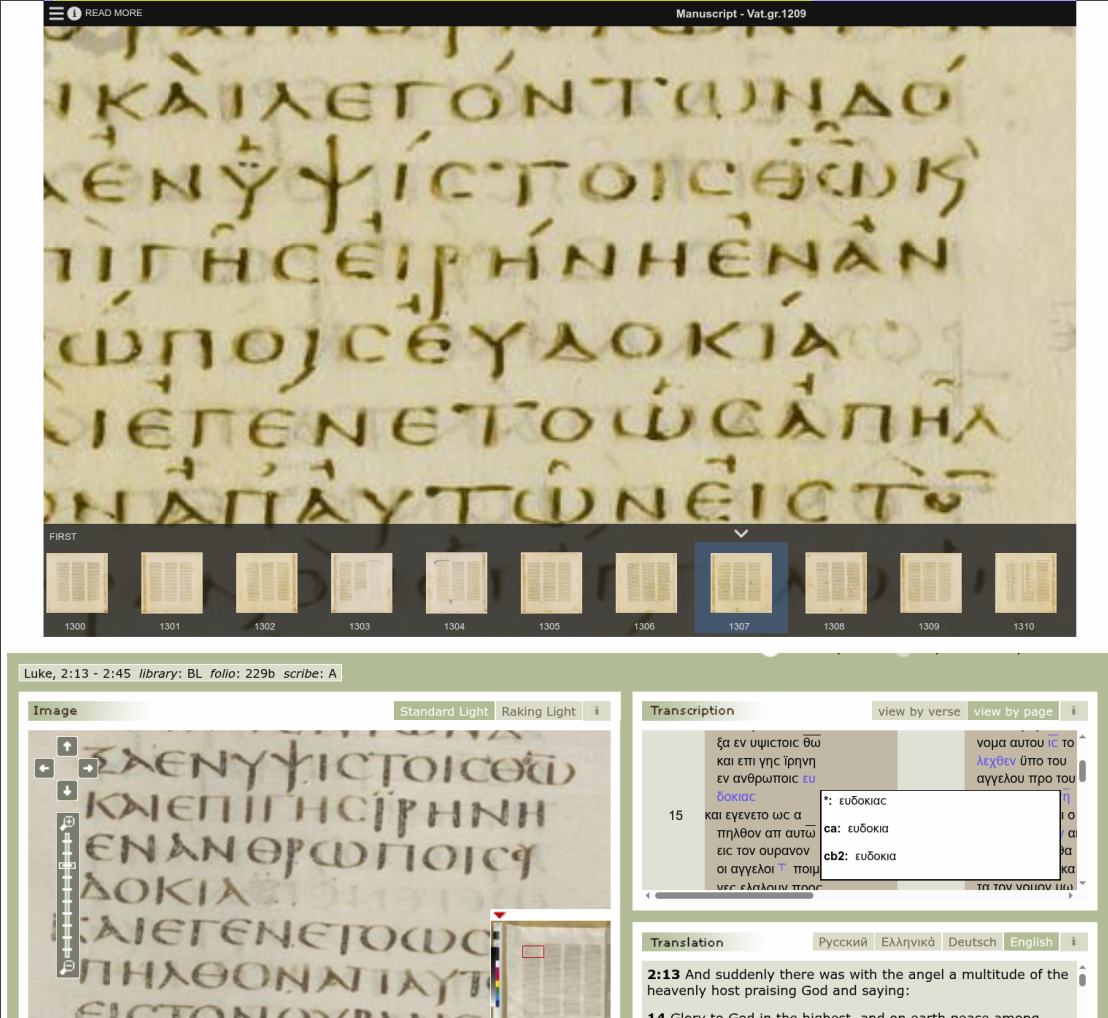
Task: Collapse overview minimap via red triangle
Action: (x=500, y=915)
